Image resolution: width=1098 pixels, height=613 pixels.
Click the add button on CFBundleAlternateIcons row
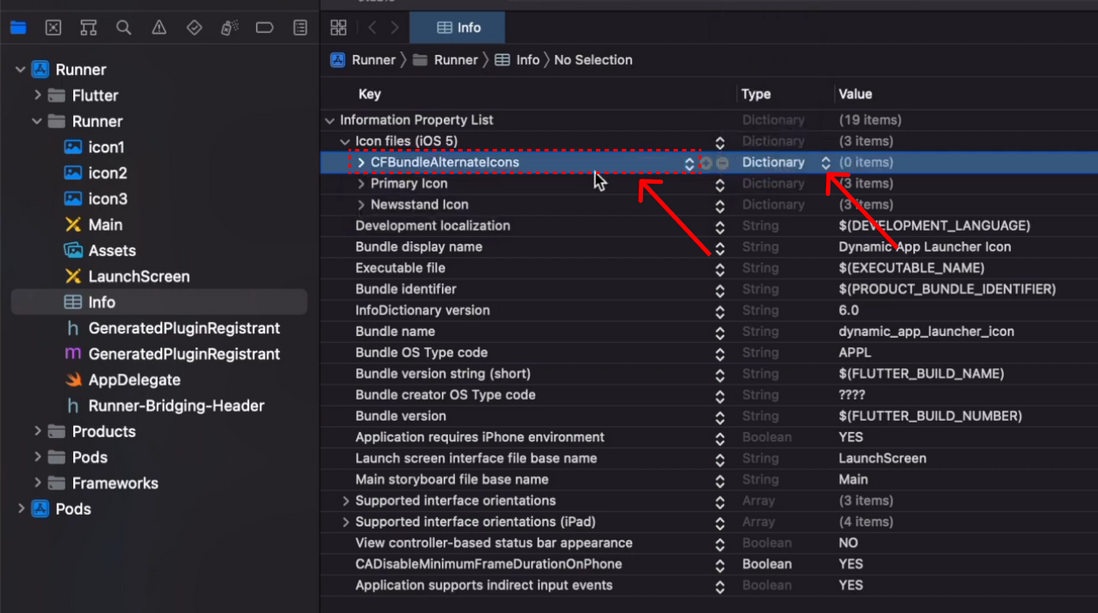(x=706, y=163)
